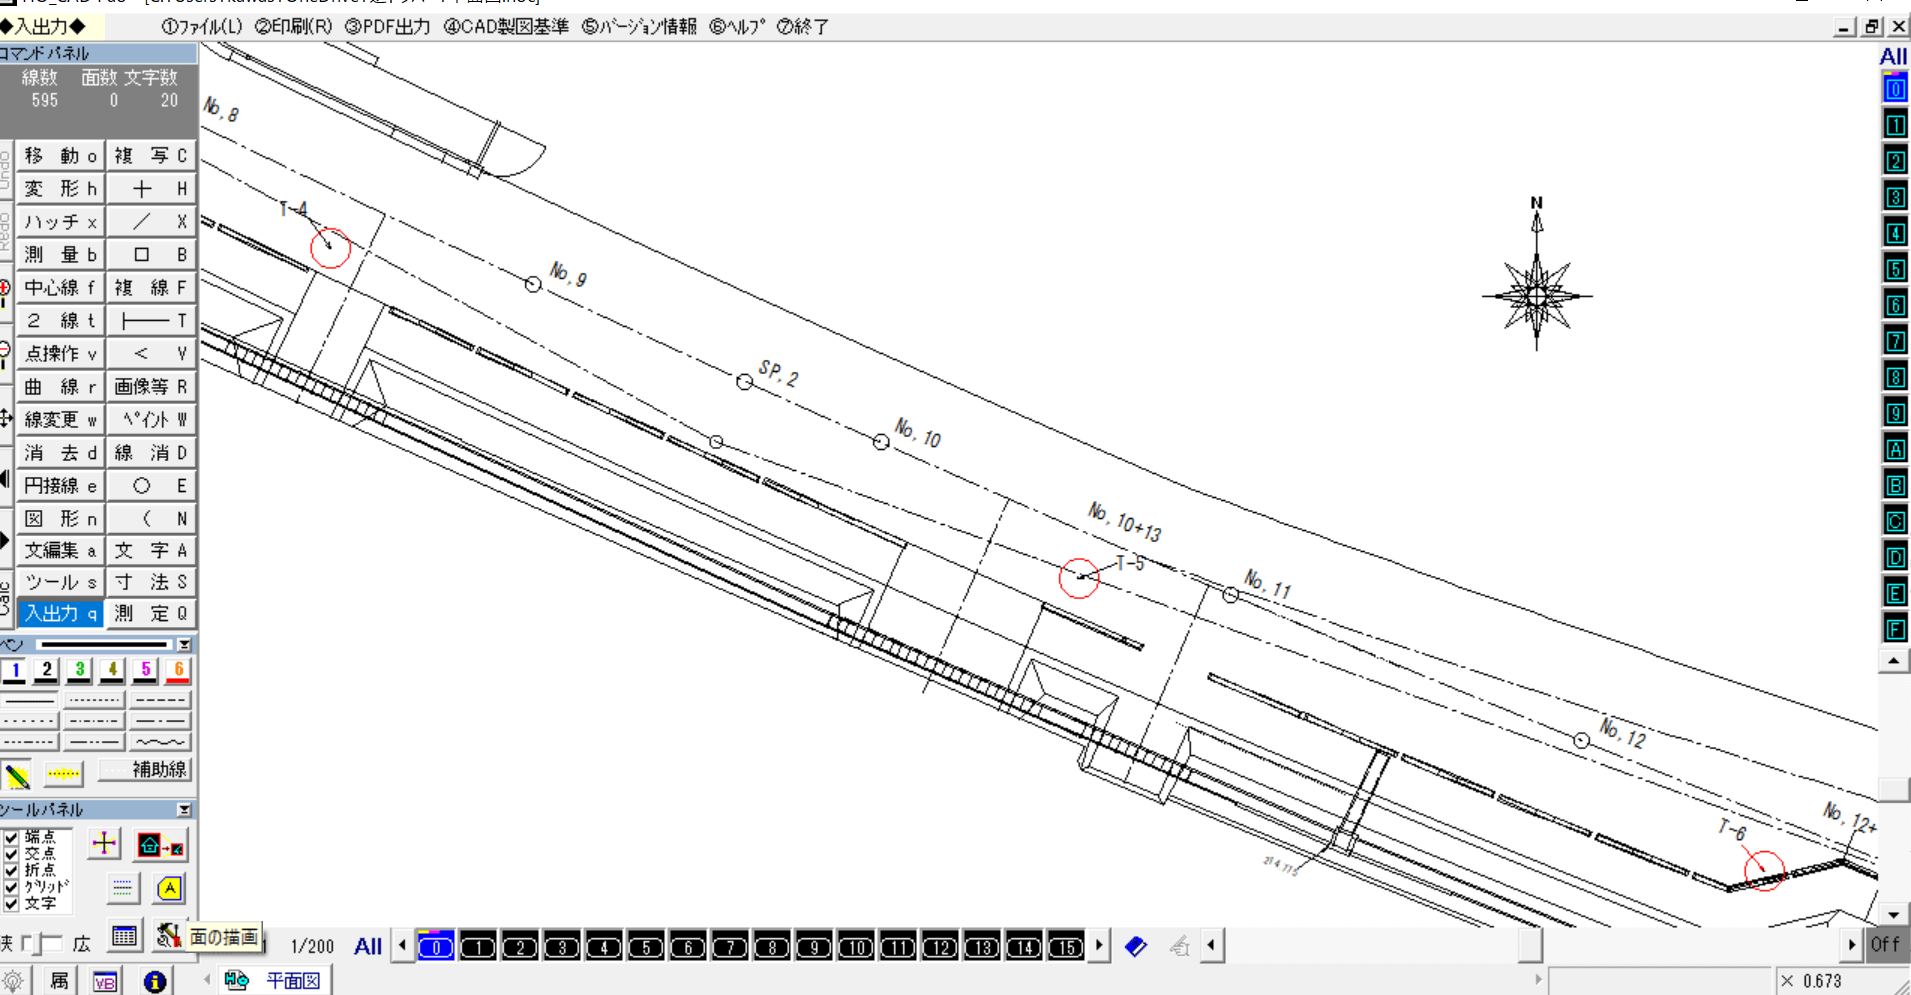Click the blue eraser icon beside layer bar
This screenshot has height=995, width=1911.
tap(1136, 946)
